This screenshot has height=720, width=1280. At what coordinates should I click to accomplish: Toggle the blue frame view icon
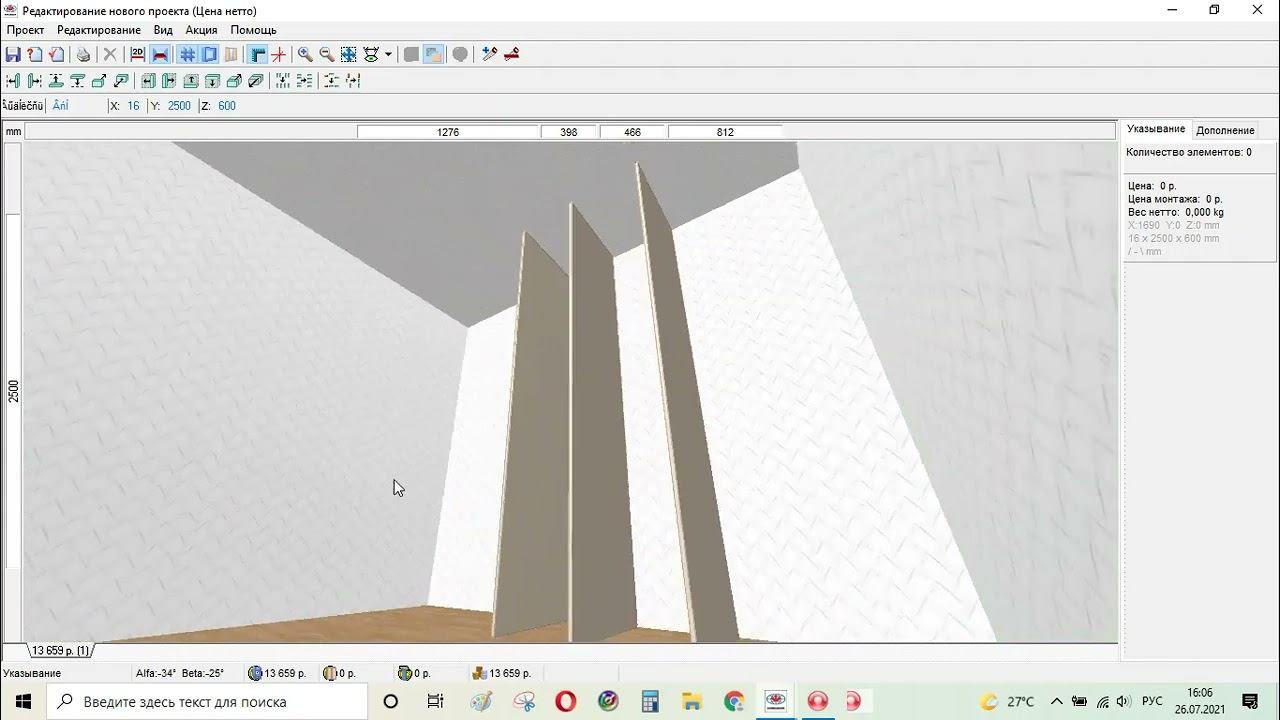pos(210,54)
